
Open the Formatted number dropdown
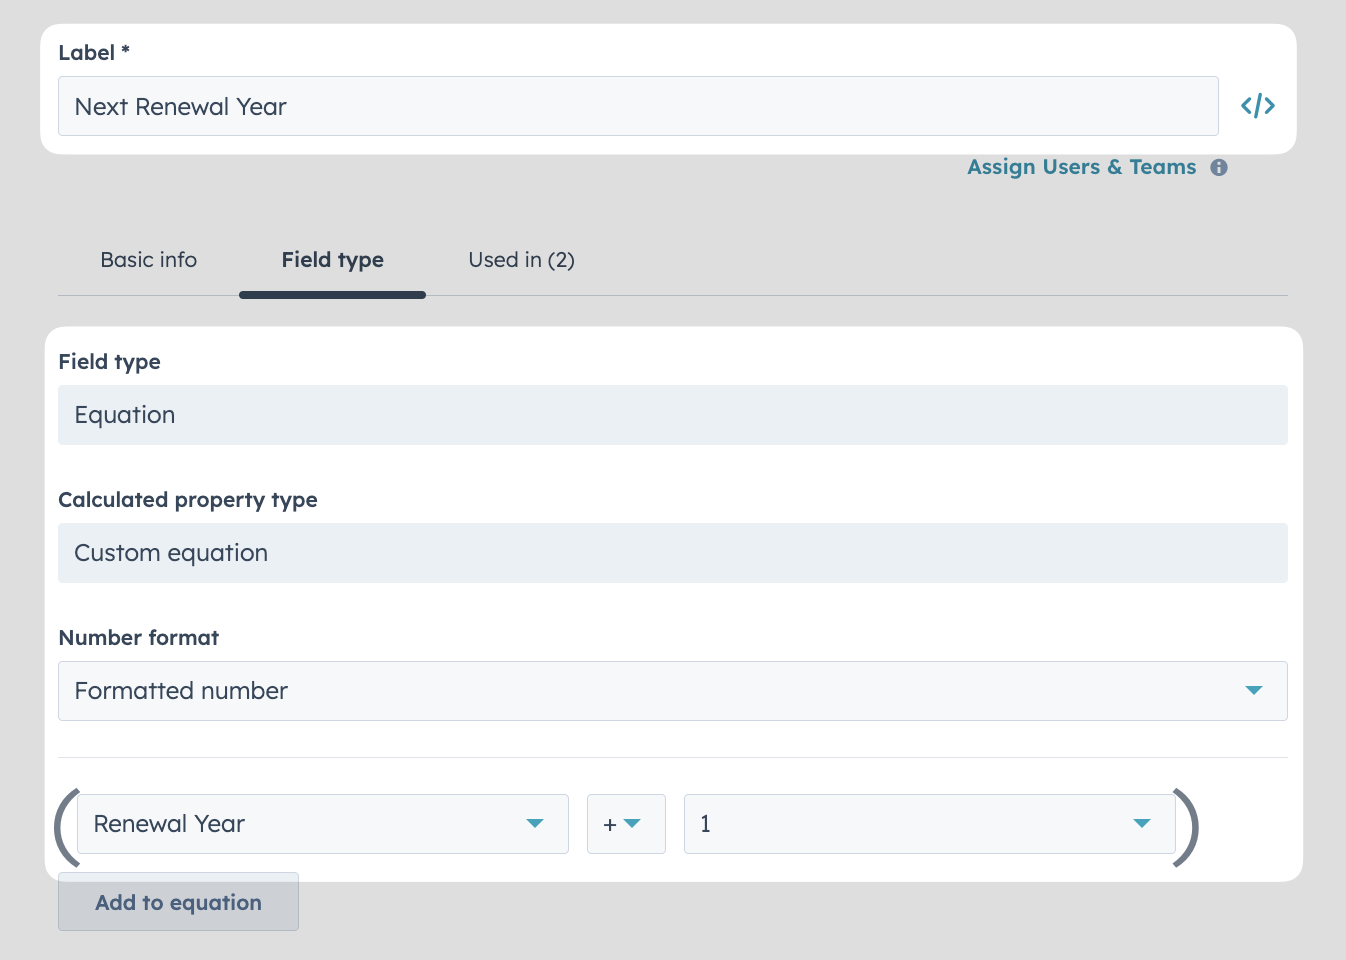pos(672,691)
